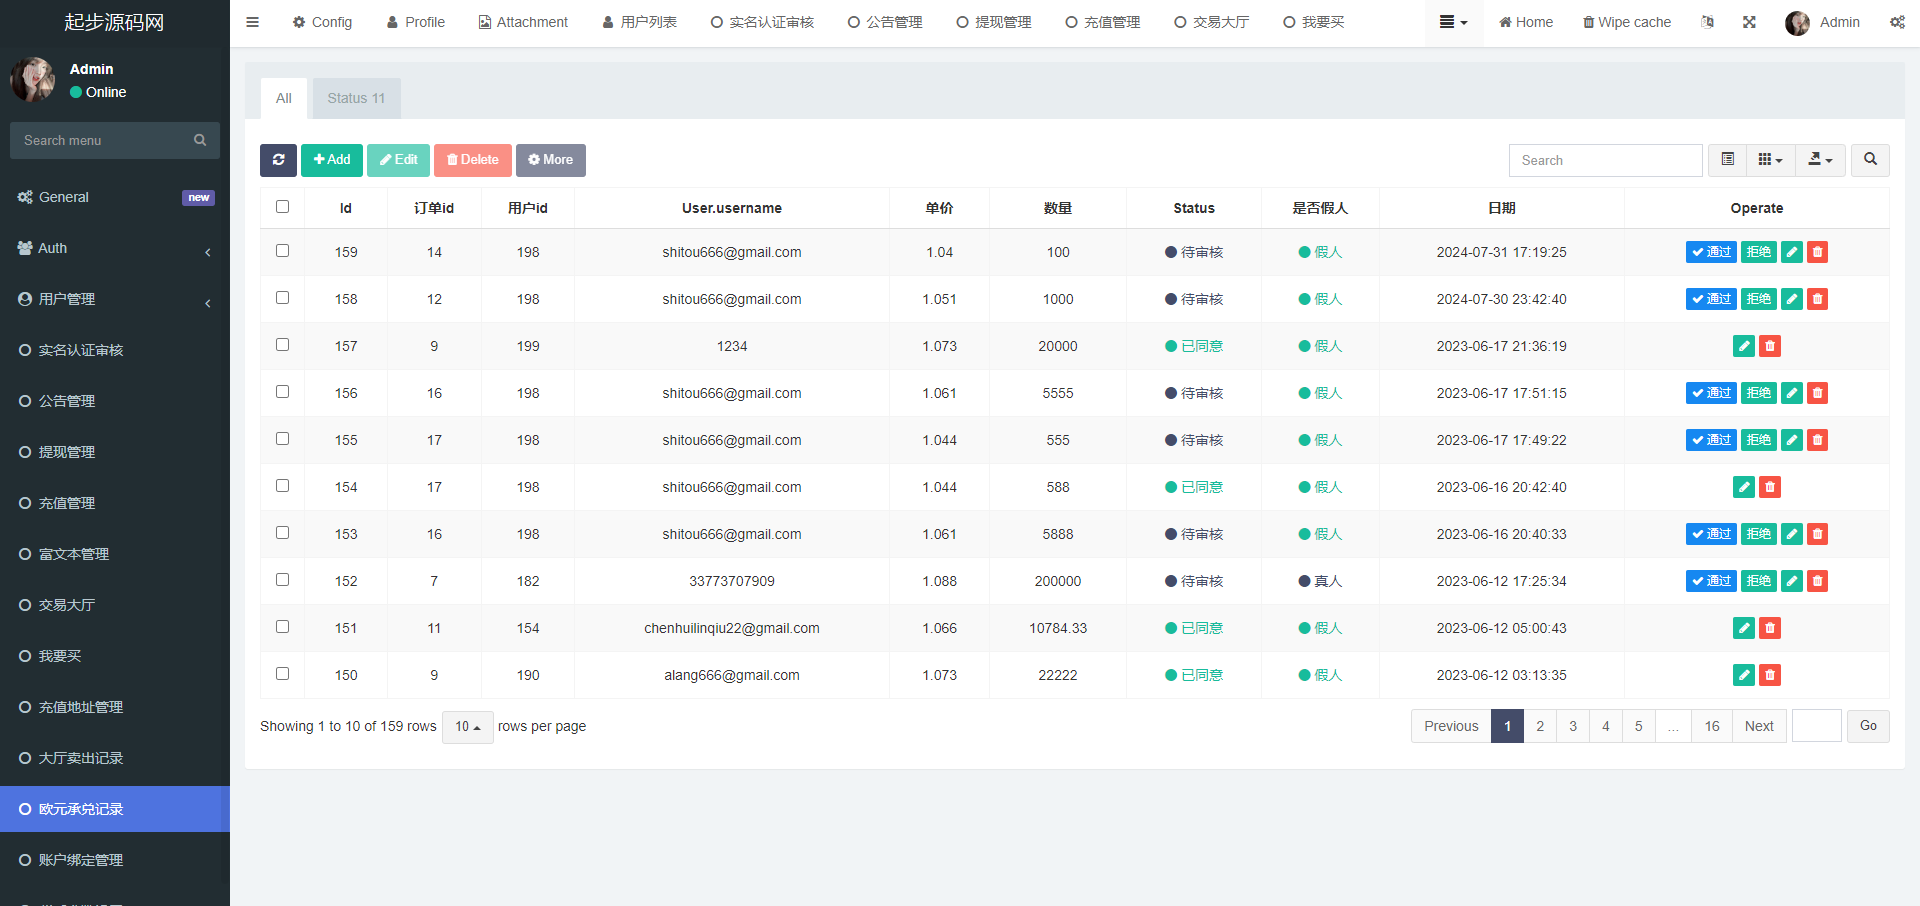Open the columns visibility dropdown
1920x906 pixels.
point(1770,160)
